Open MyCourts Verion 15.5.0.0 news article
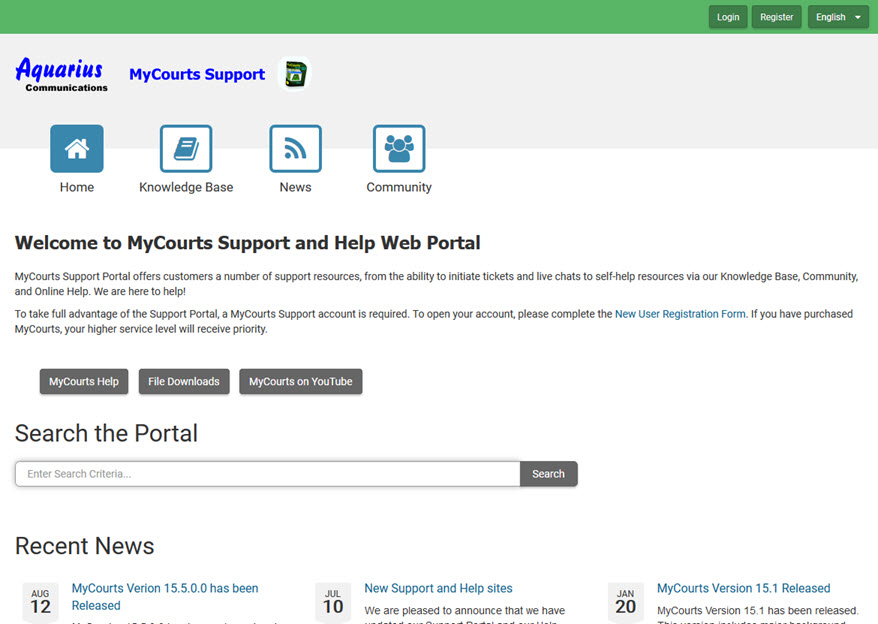 [x=165, y=597]
